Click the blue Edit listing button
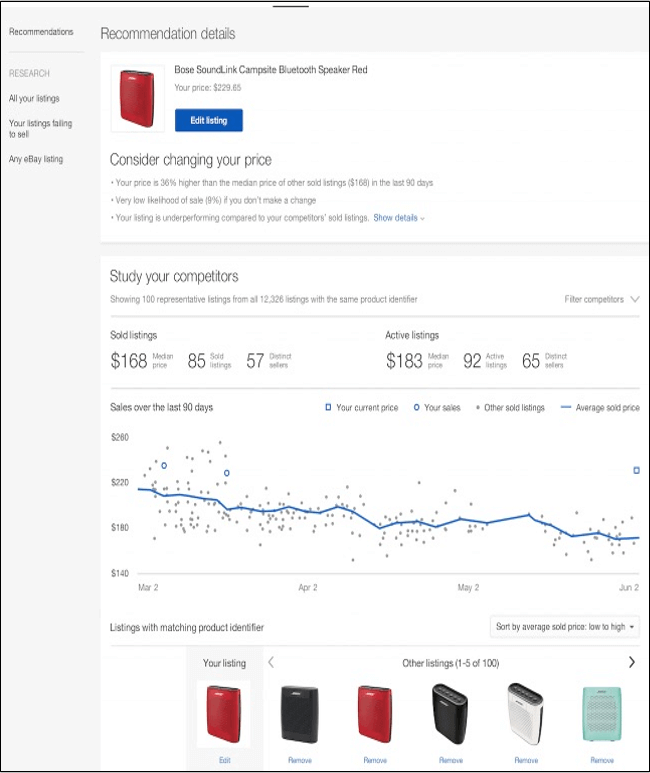650x773 pixels. pos(209,120)
